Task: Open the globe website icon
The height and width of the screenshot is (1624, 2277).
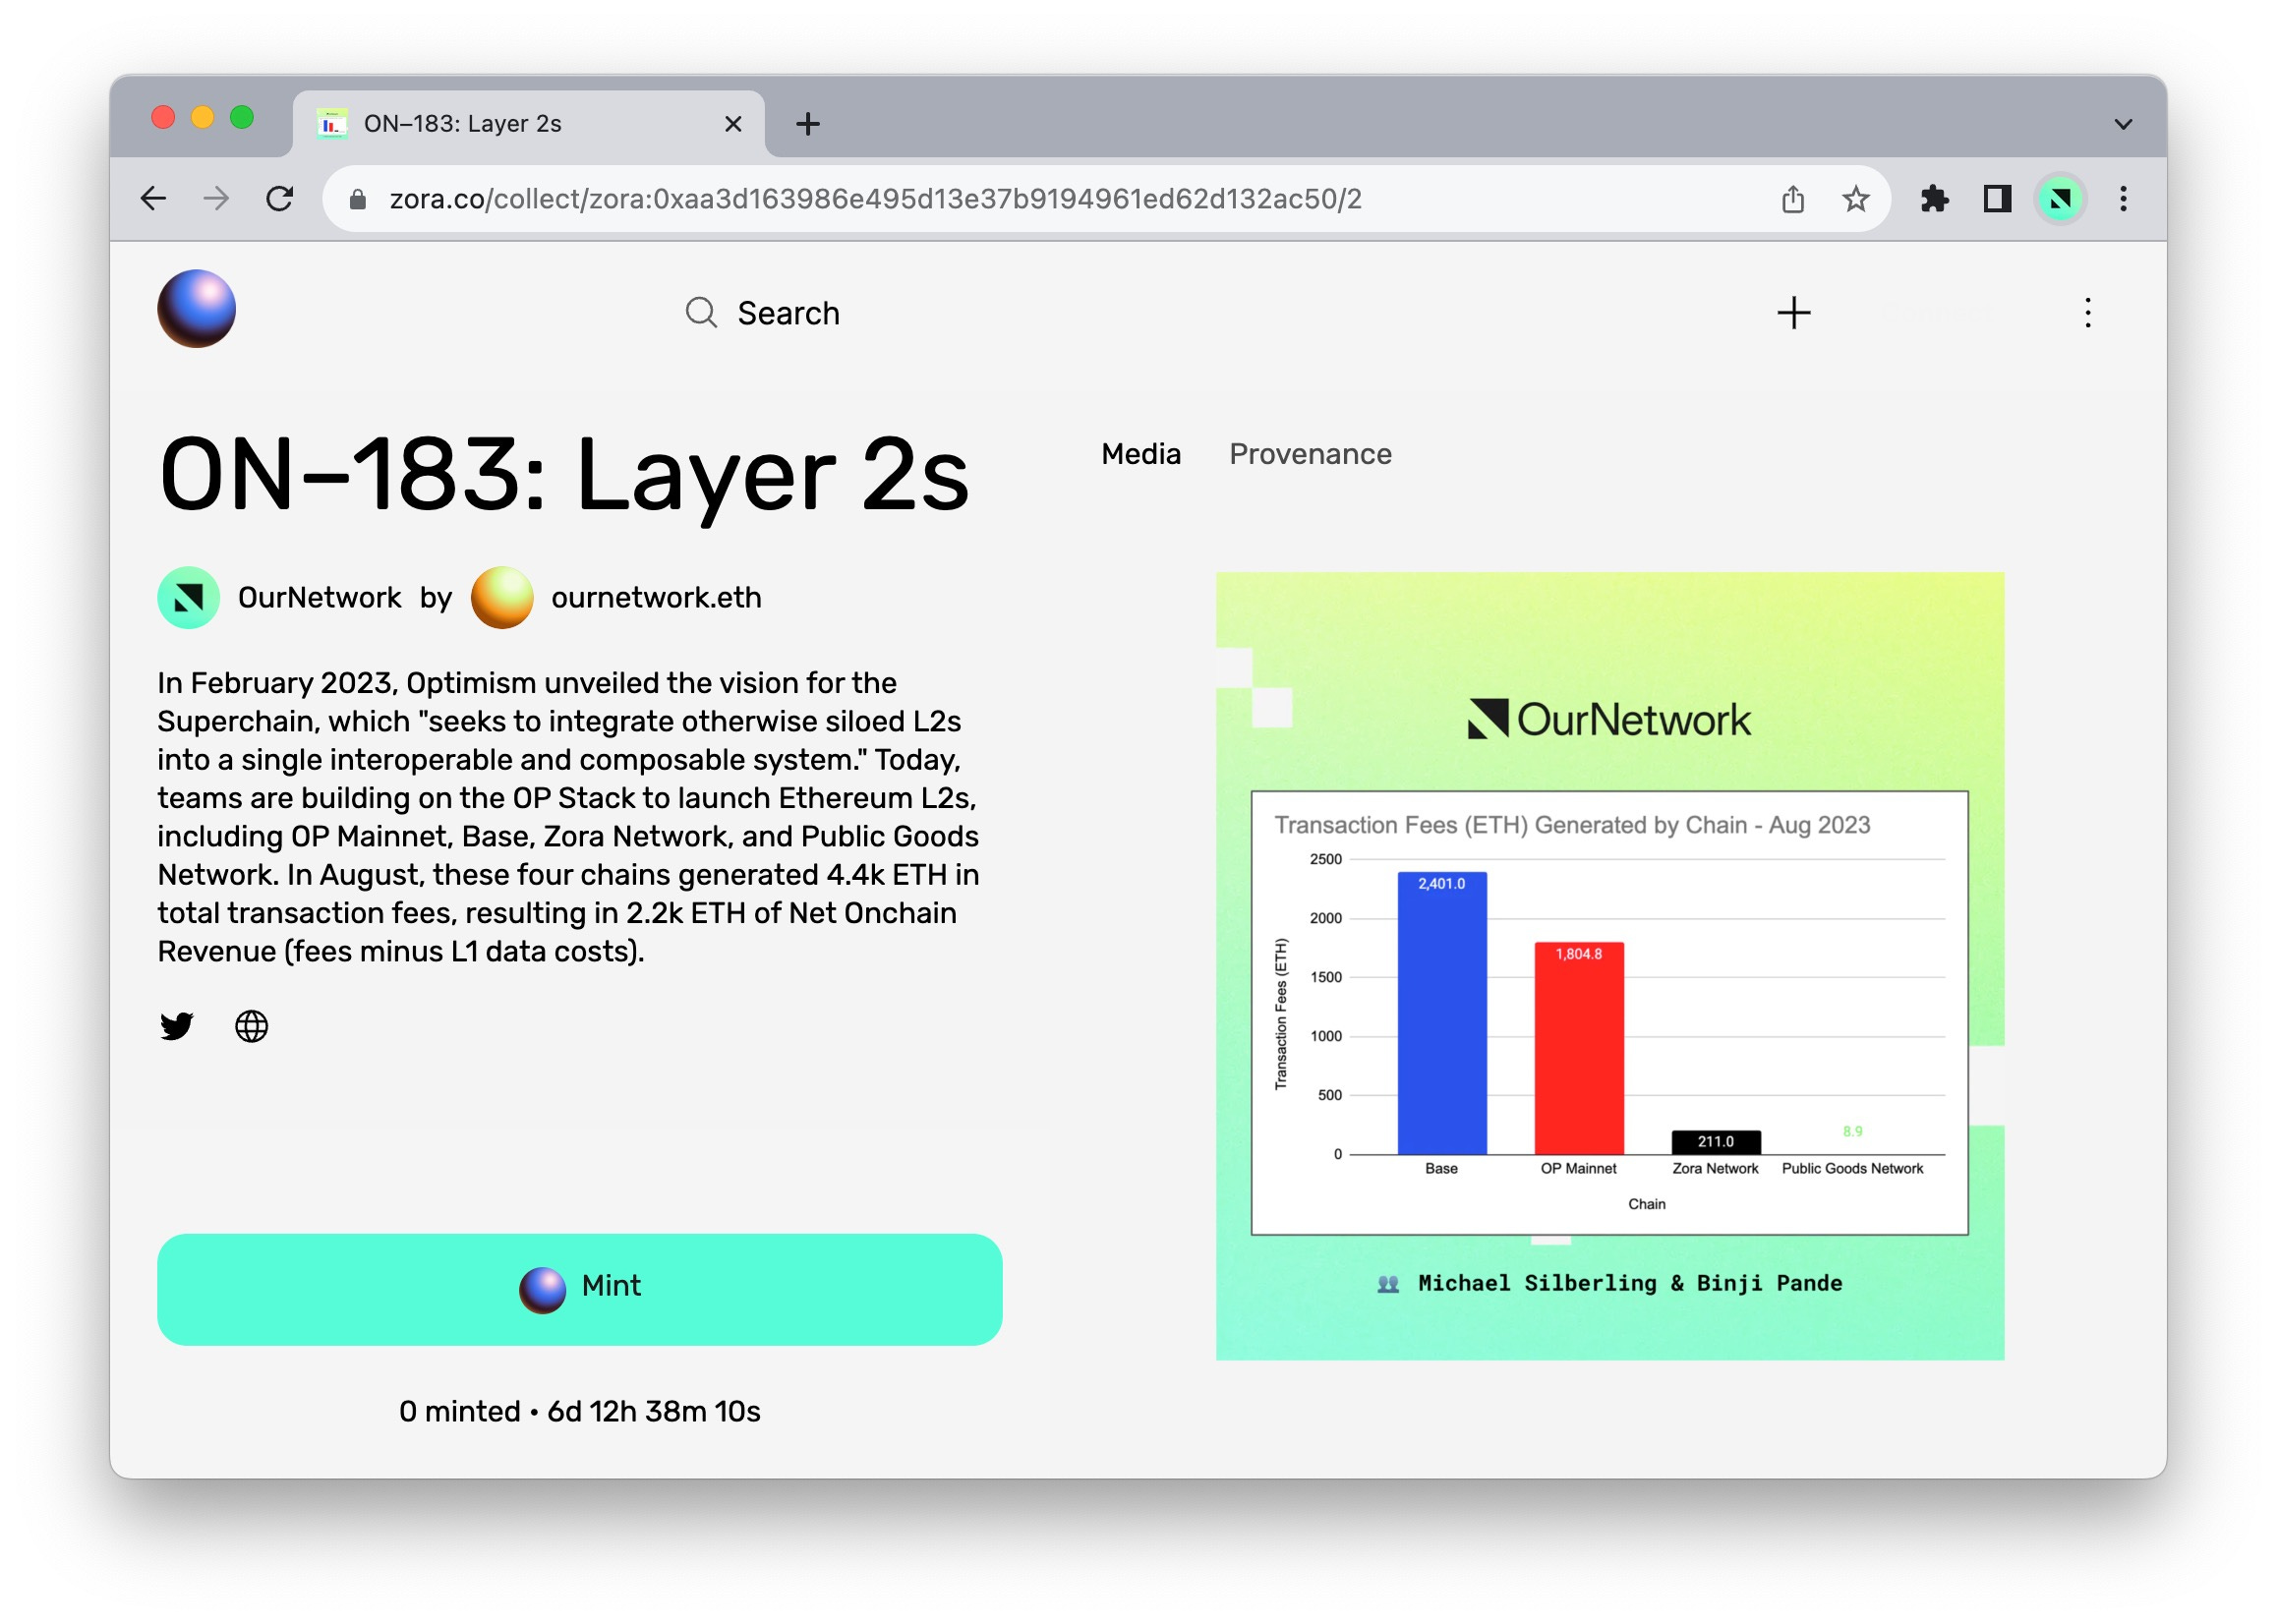Action: tap(251, 1026)
